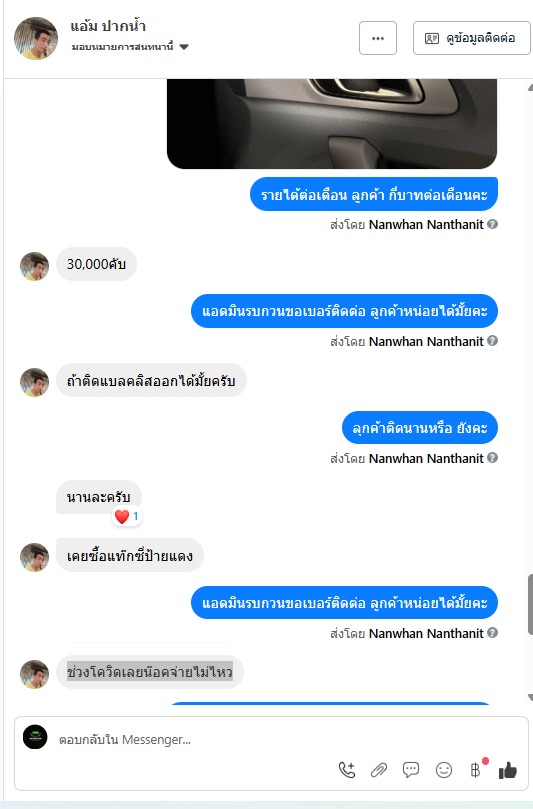Click help icon beside first Nanwhan Nanthanit label

[492, 224]
